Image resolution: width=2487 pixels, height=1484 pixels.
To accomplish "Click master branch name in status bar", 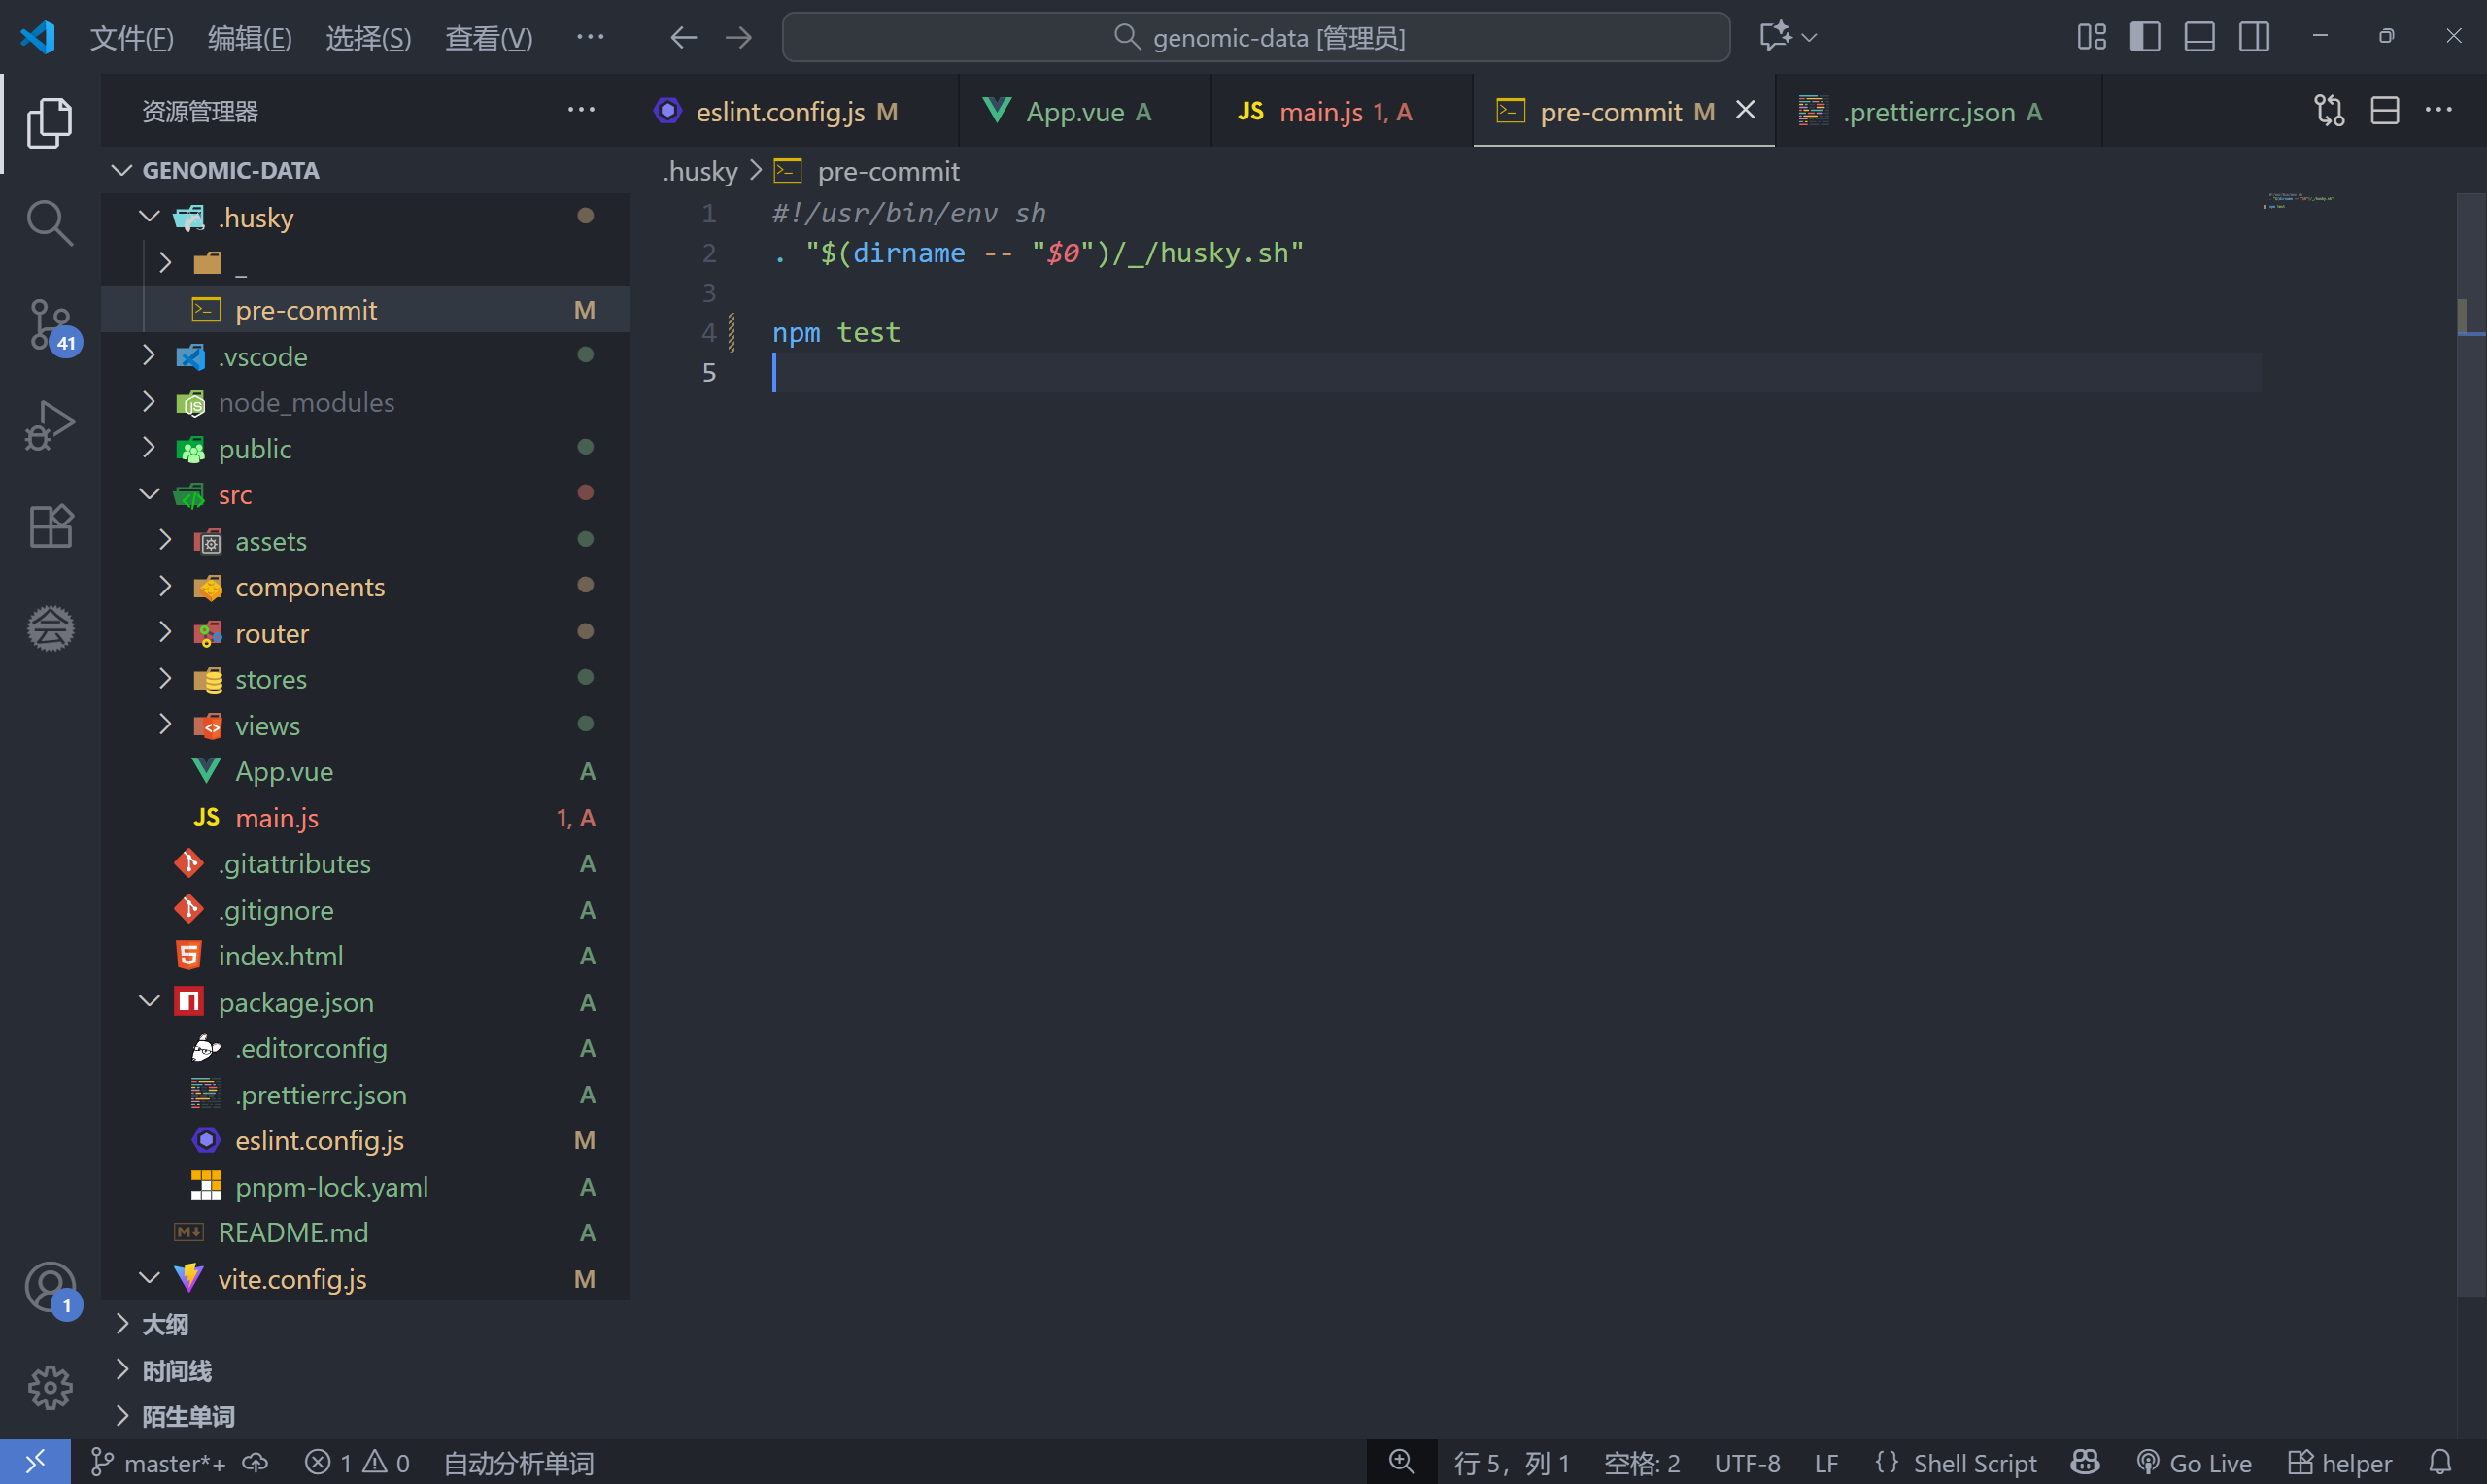I will tap(160, 1463).
